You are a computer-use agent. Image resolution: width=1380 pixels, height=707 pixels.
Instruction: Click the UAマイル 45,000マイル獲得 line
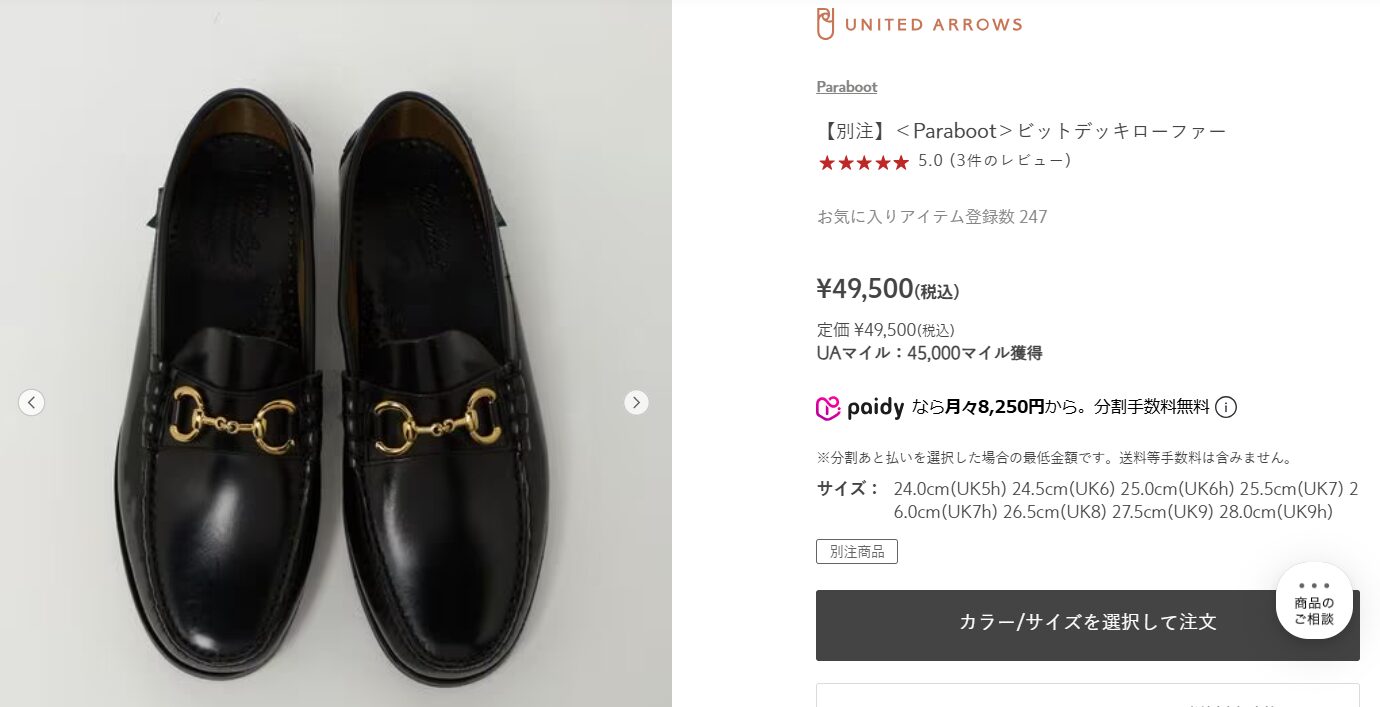pos(929,352)
